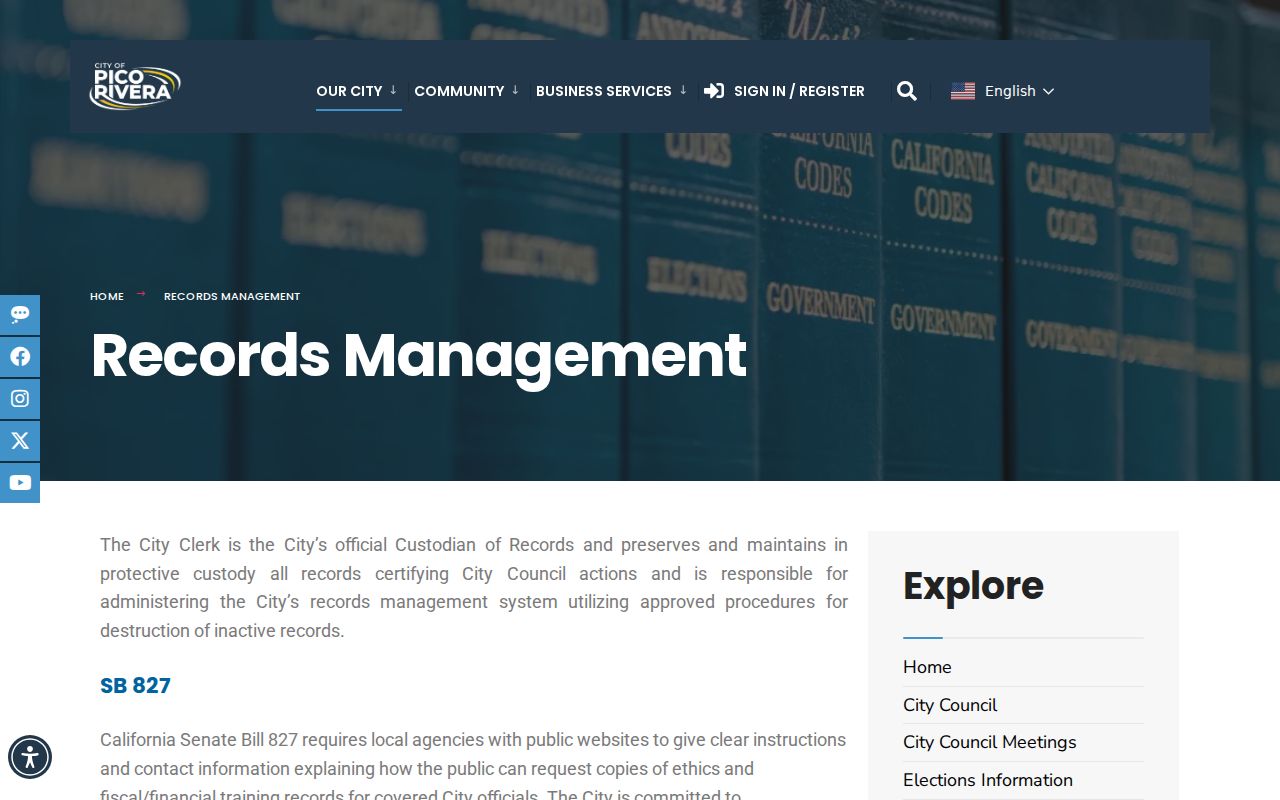Open the English language dropdown
This screenshot has width=1280, height=800.
pos(1019,91)
